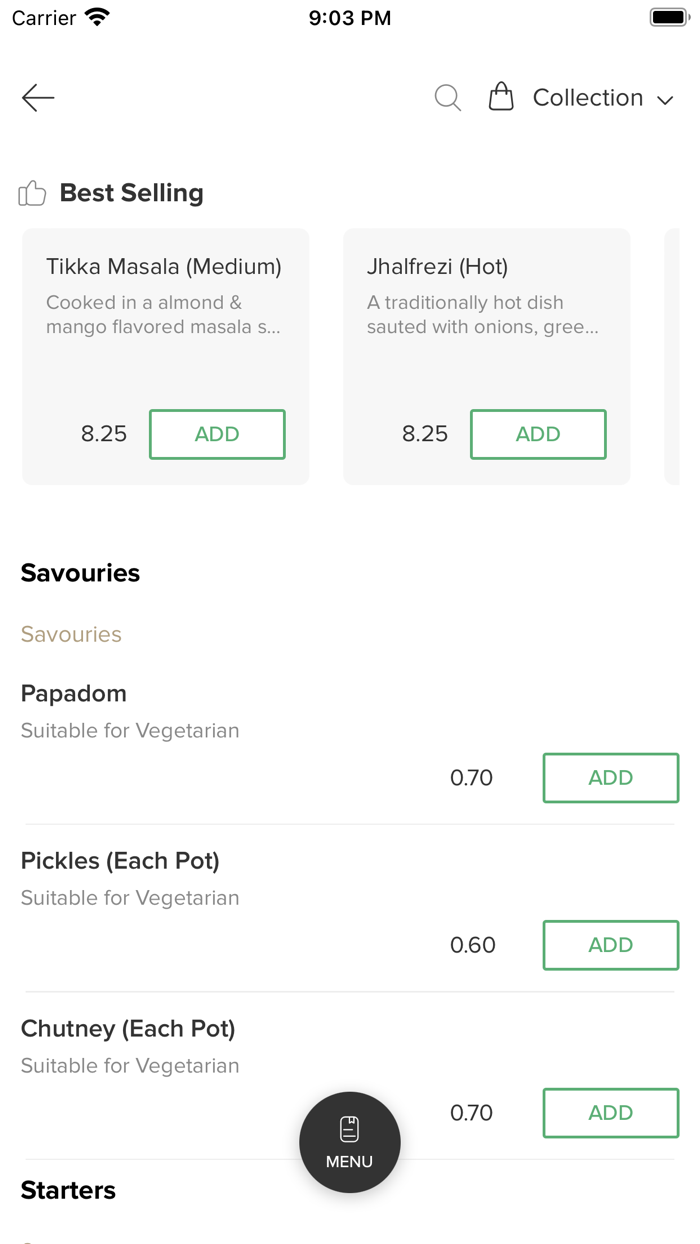Tap the battery status icon
The height and width of the screenshot is (1244, 700).
(669, 17)
